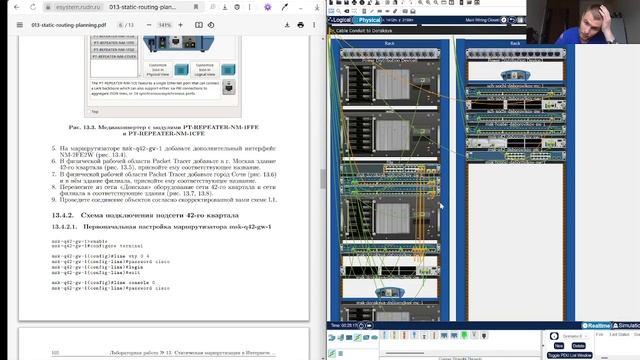Pick the green cable type icon

(464, 335)
